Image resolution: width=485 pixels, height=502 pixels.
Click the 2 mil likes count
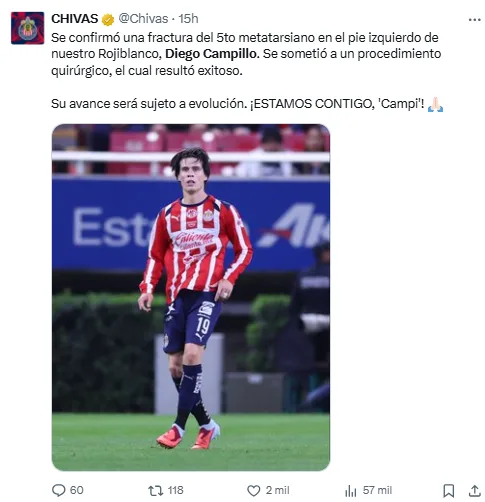[277, 490]
